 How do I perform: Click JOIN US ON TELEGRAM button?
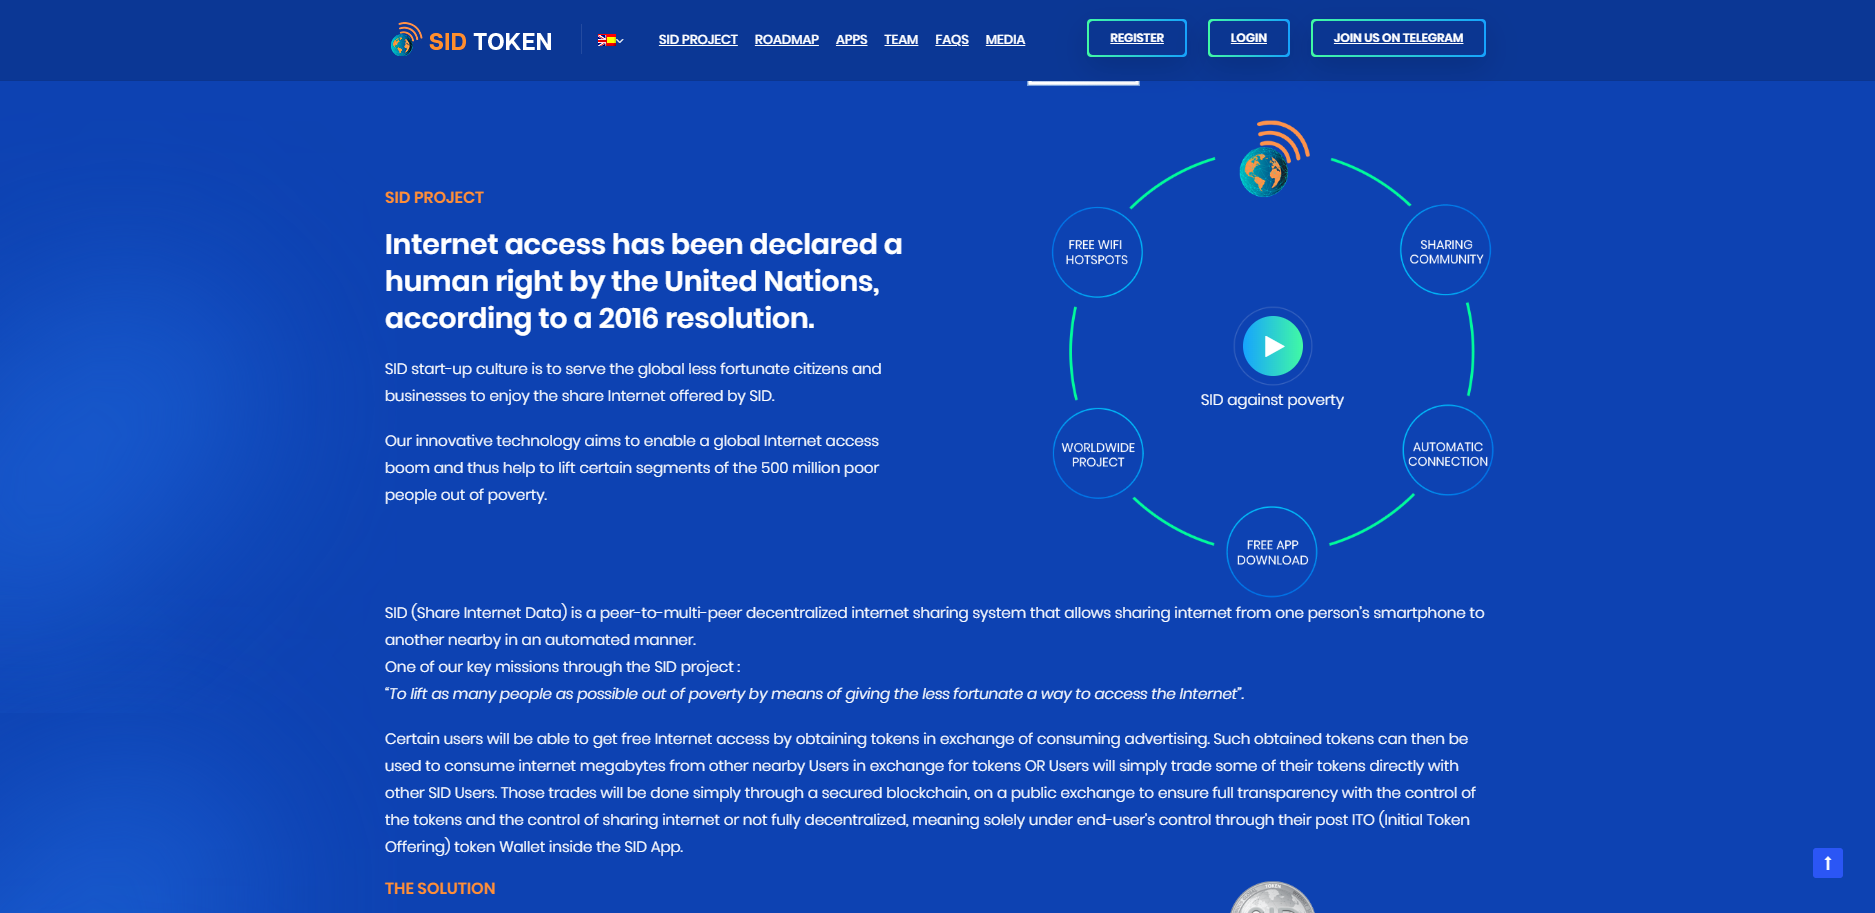[1398, 38]
